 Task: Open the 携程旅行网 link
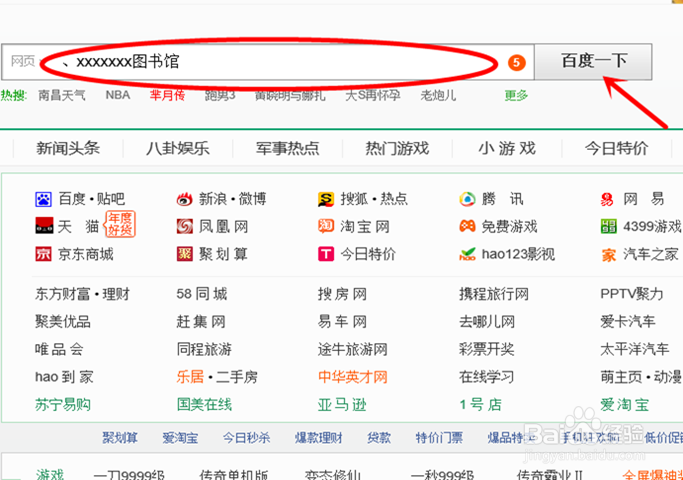pos(494,294)
